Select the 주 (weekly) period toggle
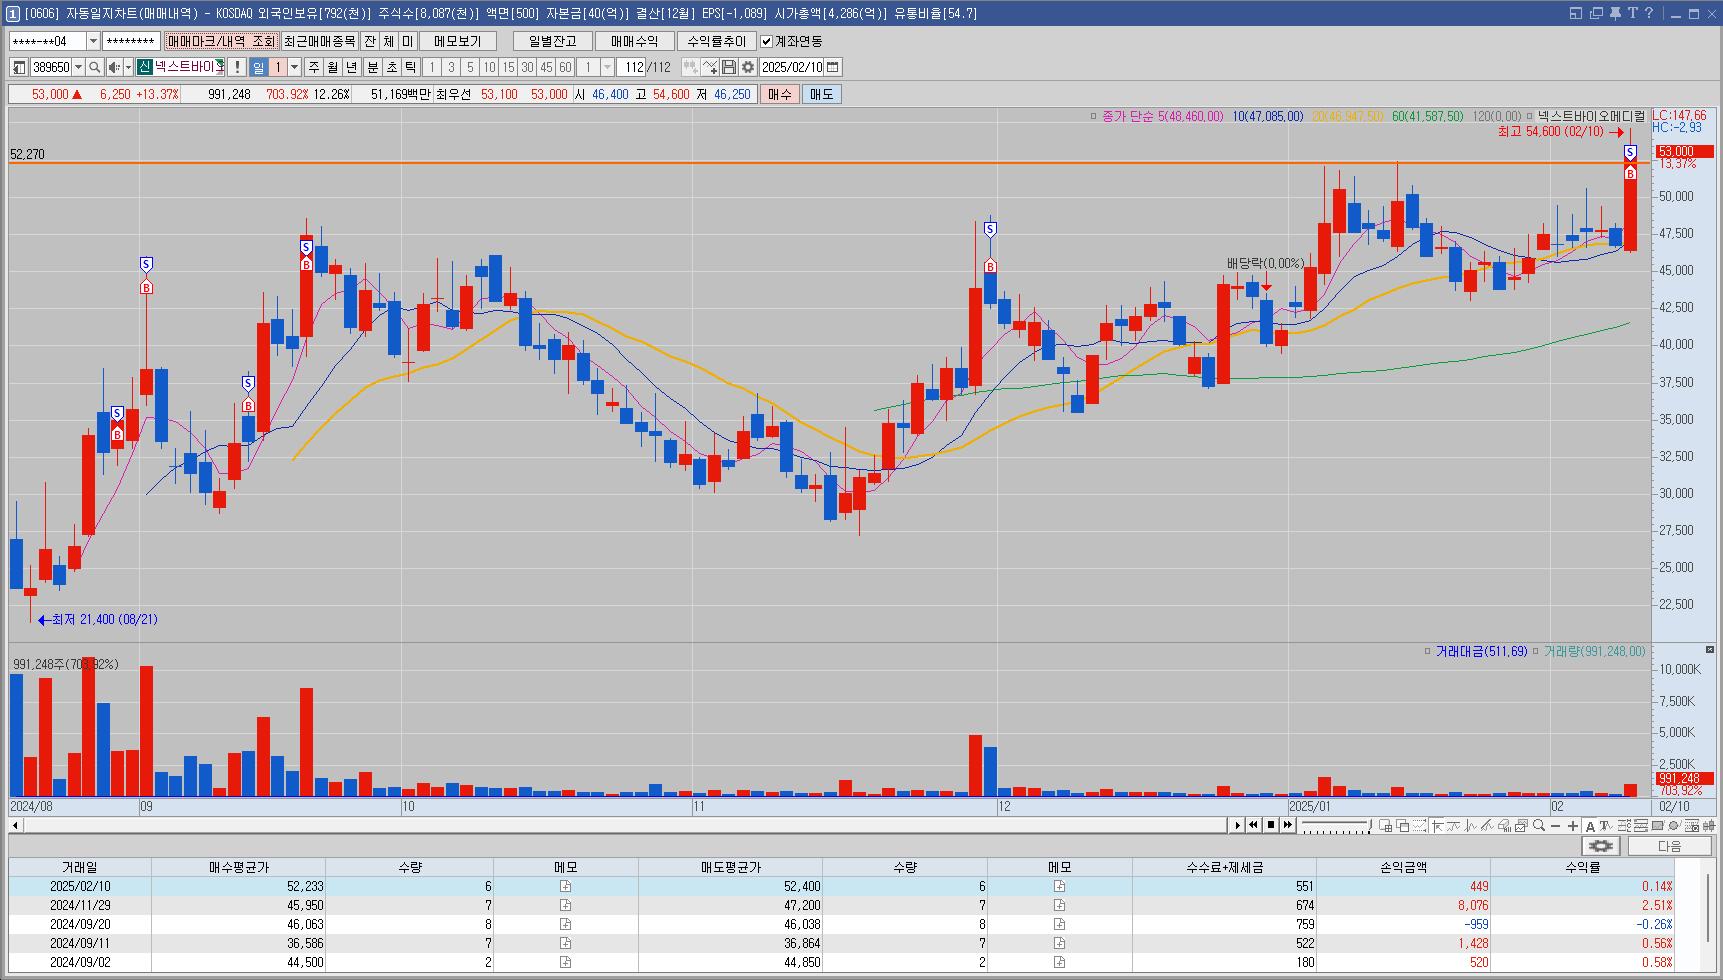This screenshot has height=980, width=1723. point(314,67)
